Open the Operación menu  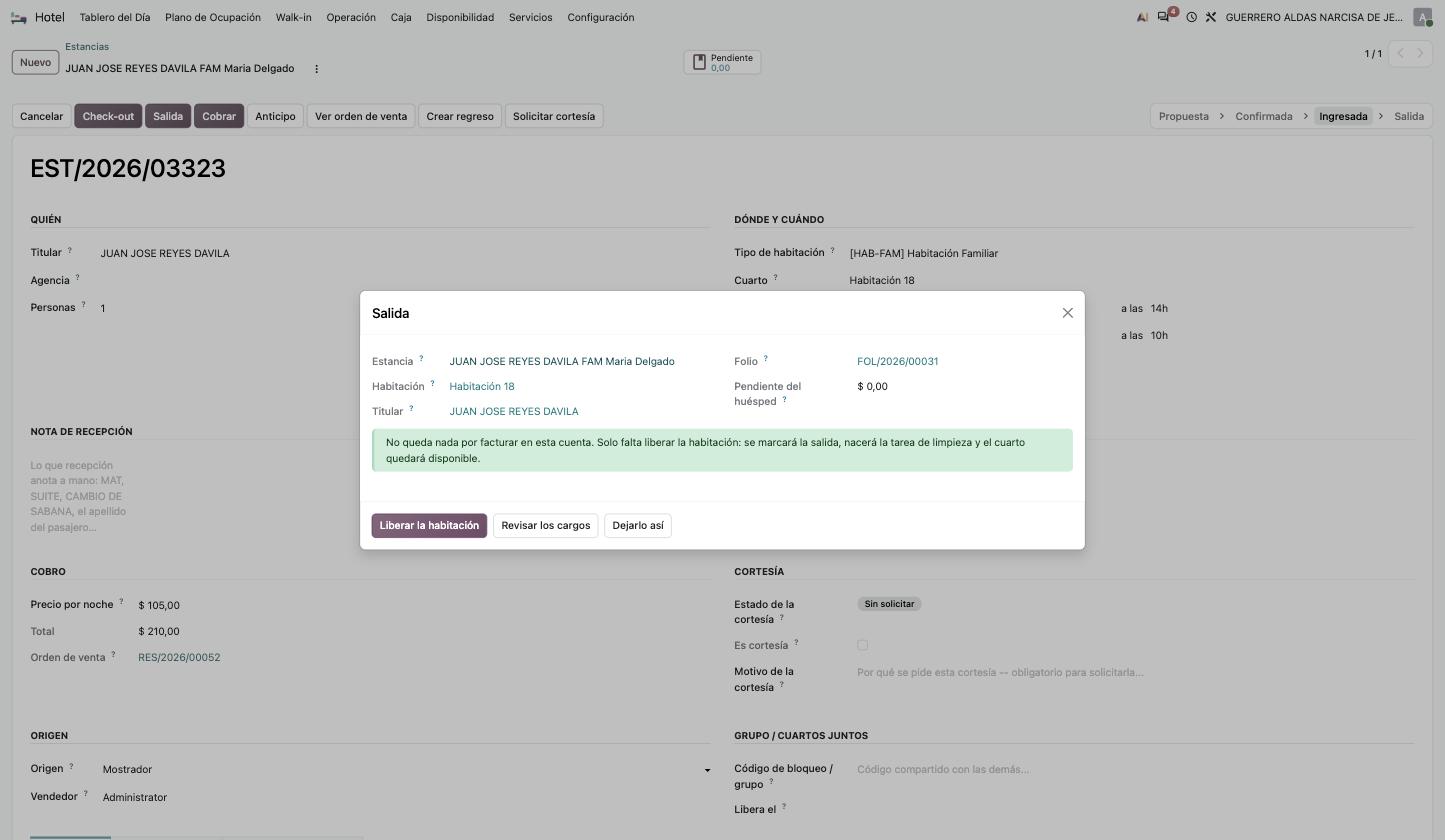pos(351,17)
